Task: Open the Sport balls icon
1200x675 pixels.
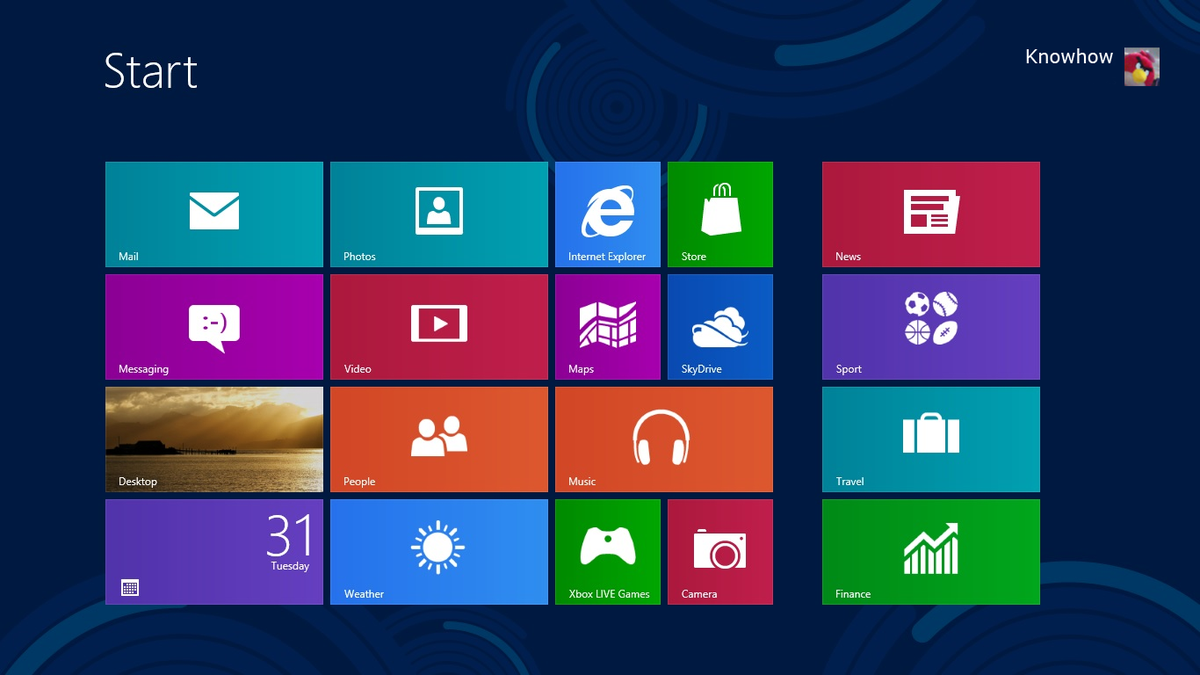Action: pyautogui.click(x=931, y=318)
